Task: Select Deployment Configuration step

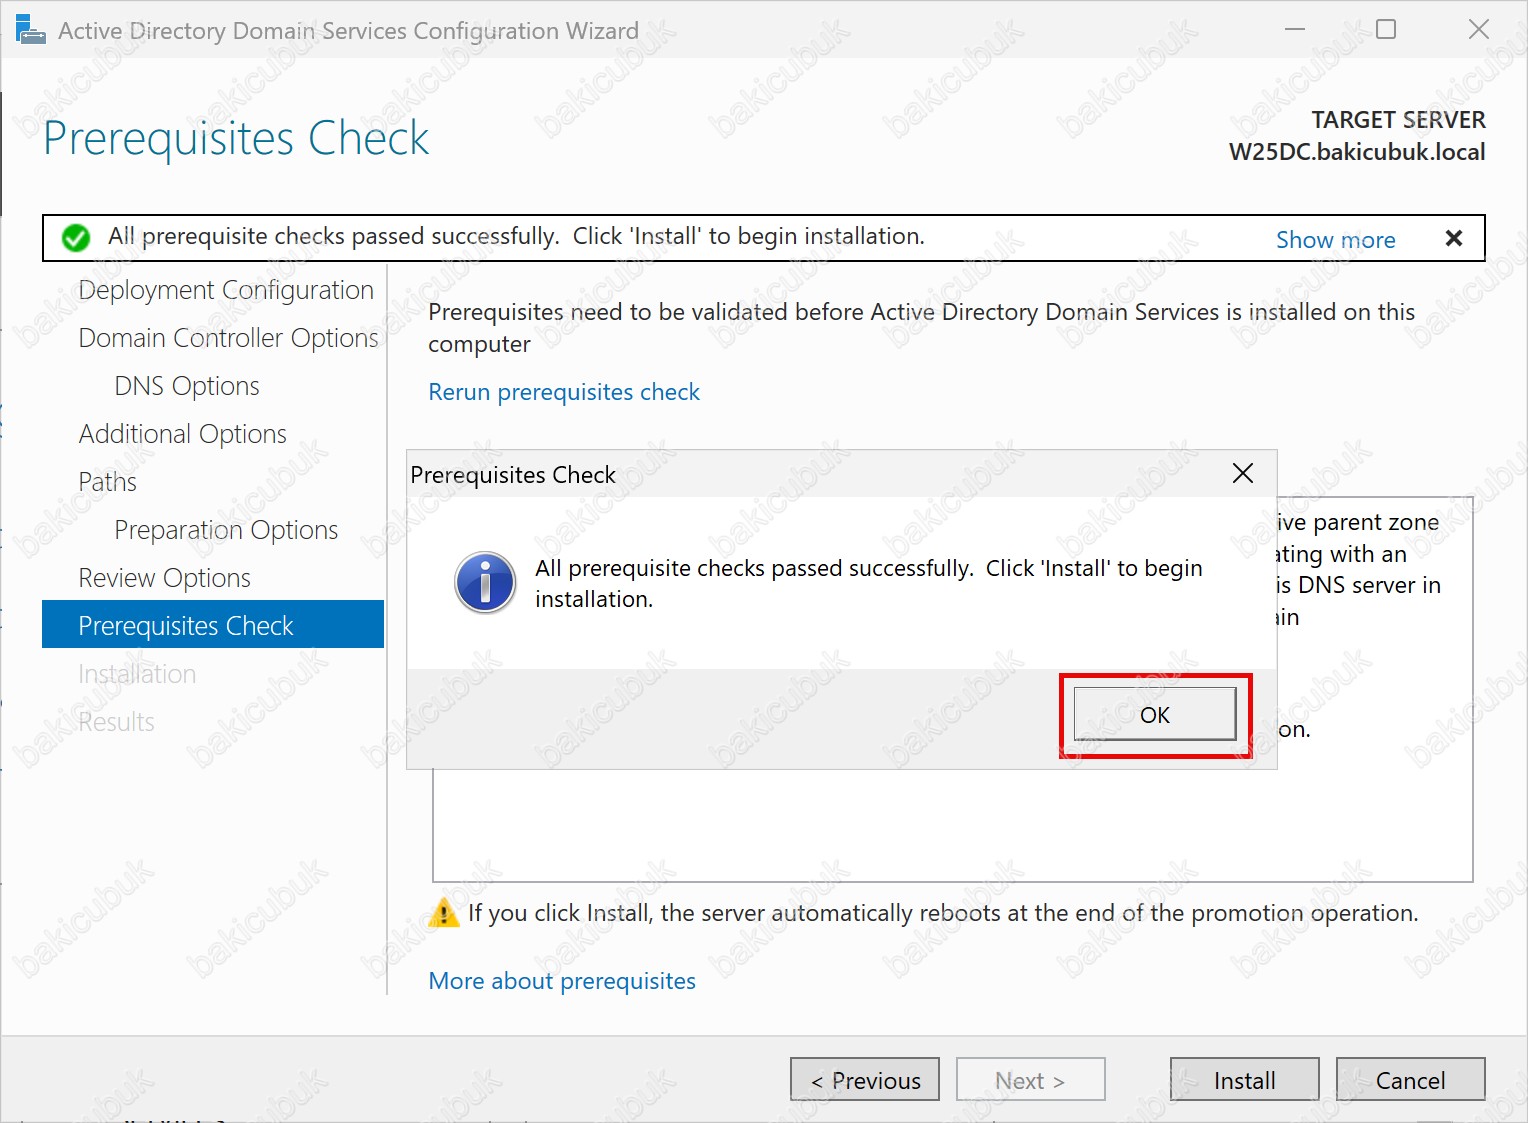Action: tap(226, 290)
